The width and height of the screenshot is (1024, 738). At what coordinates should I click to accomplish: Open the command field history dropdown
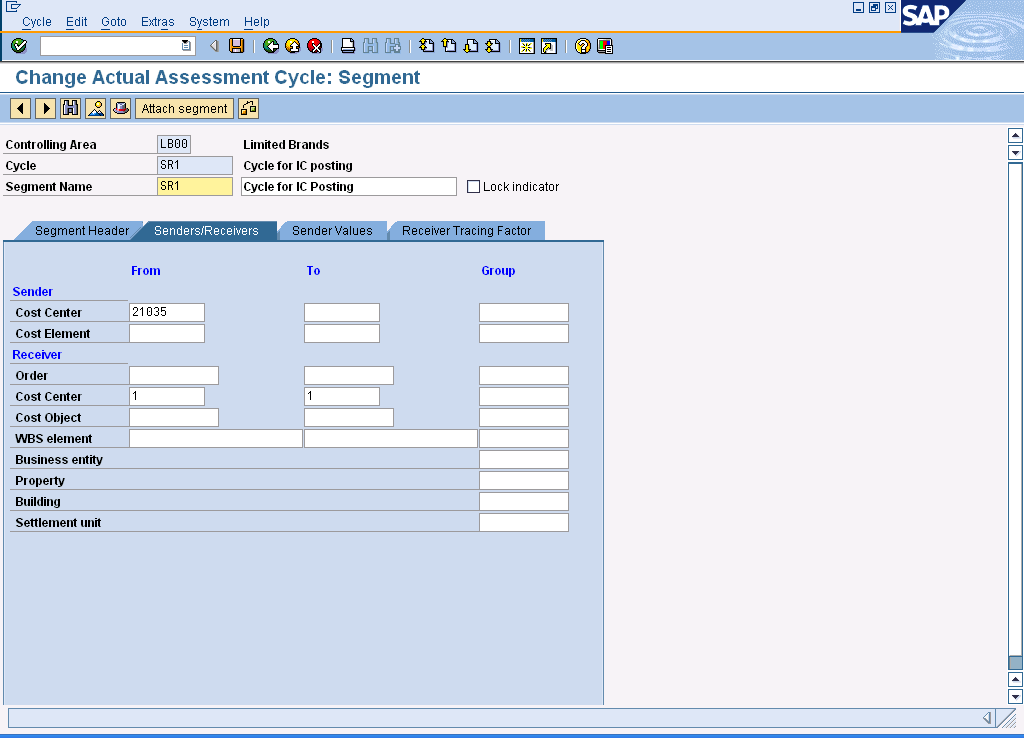[186, 46]
